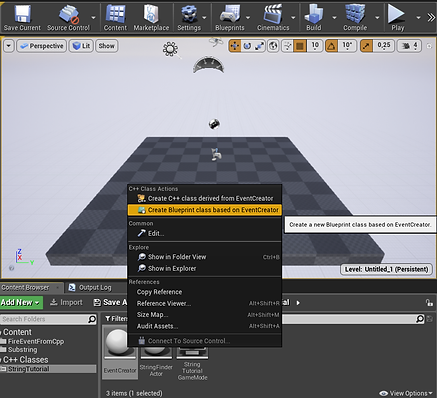Screen dimensions: 437x398
Task: Expand Build options dropdown arrow
Action: (x=334, y=17)
